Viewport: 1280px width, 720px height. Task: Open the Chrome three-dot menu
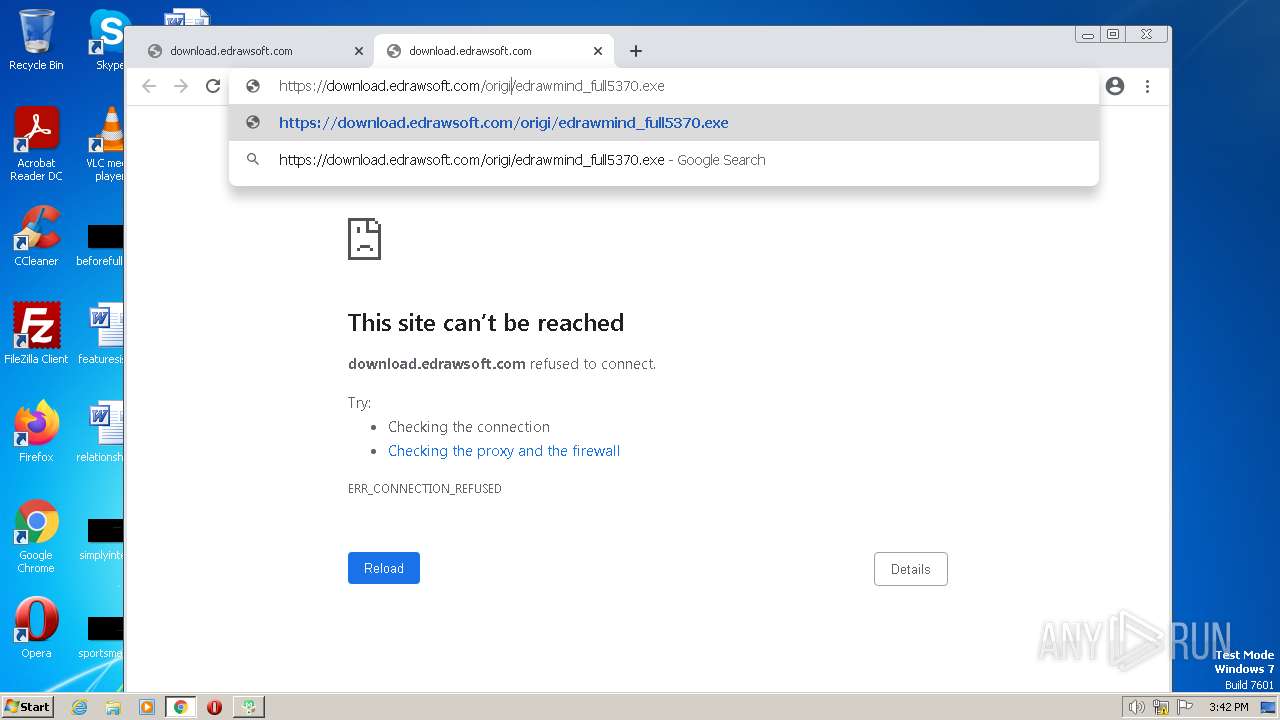point(1147,86)
